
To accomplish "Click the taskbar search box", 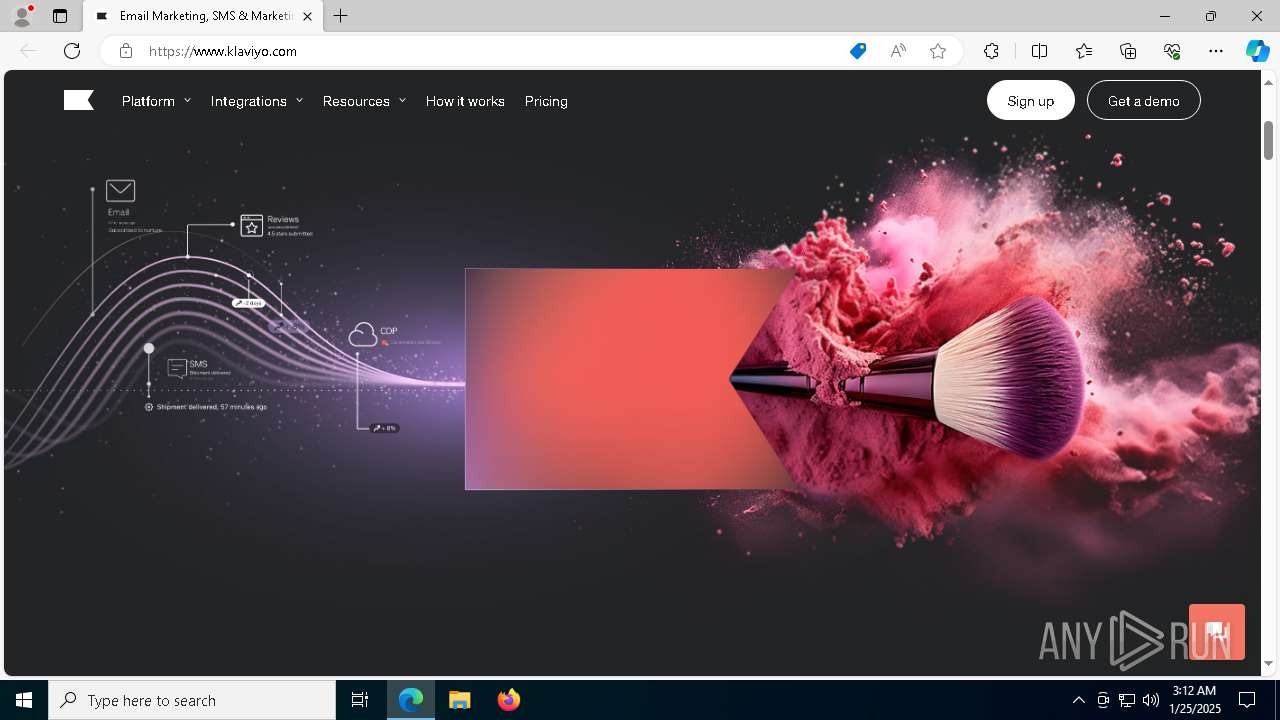I will 192,700.
